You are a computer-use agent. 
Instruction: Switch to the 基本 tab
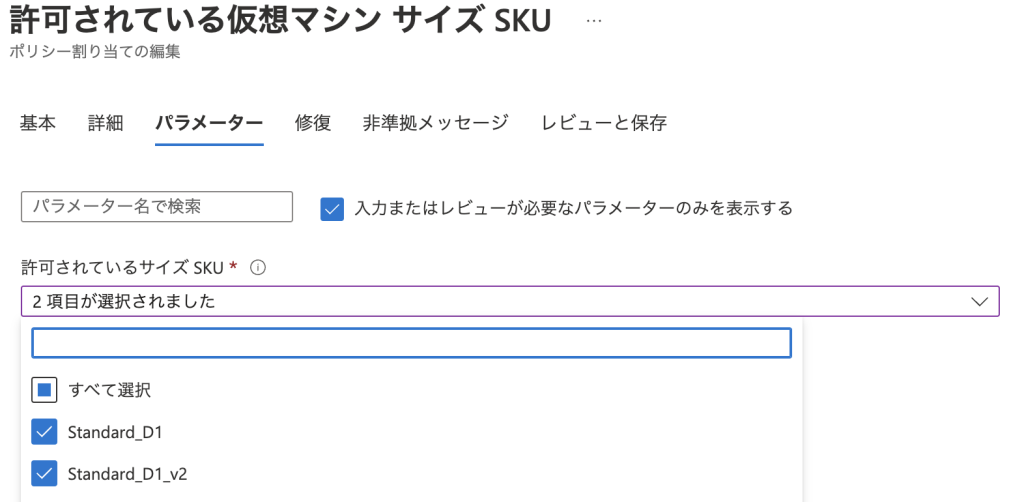point(38,123)
